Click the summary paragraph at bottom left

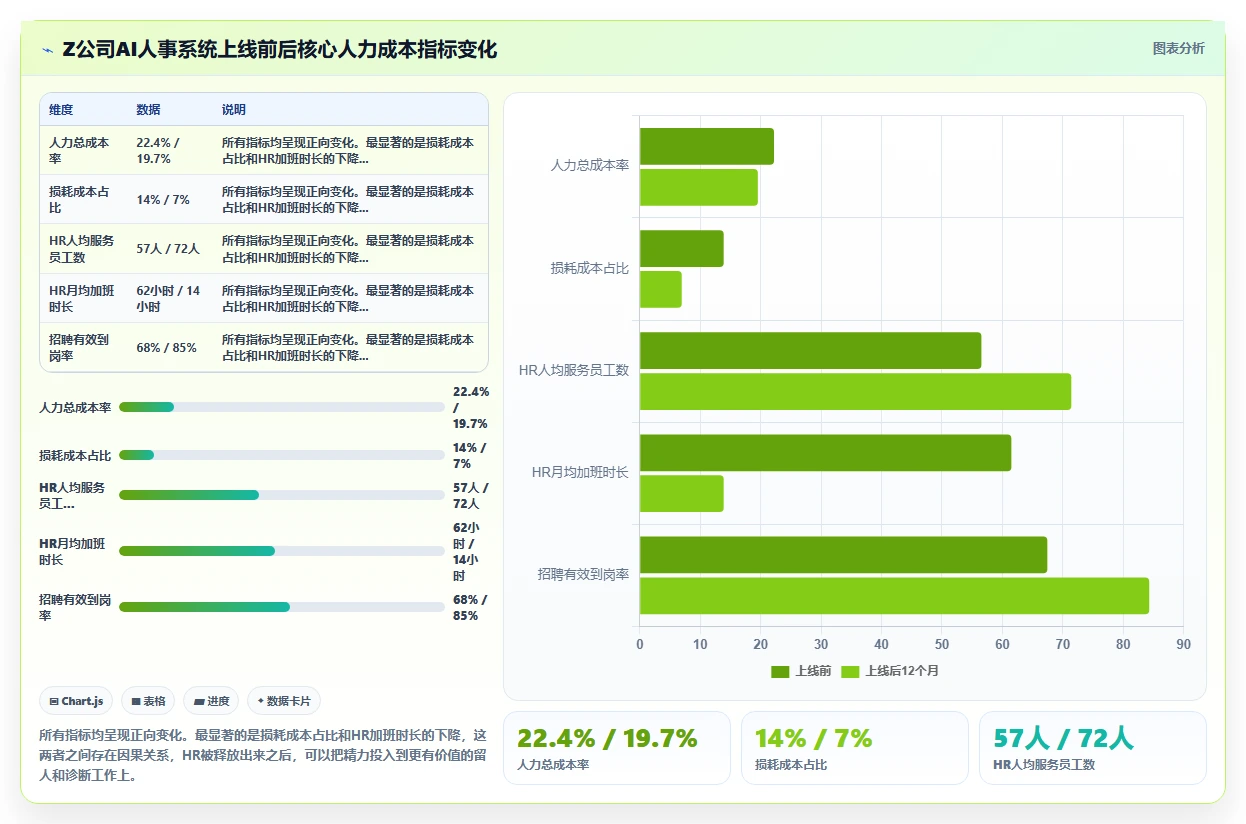click(x=263, y=755)
